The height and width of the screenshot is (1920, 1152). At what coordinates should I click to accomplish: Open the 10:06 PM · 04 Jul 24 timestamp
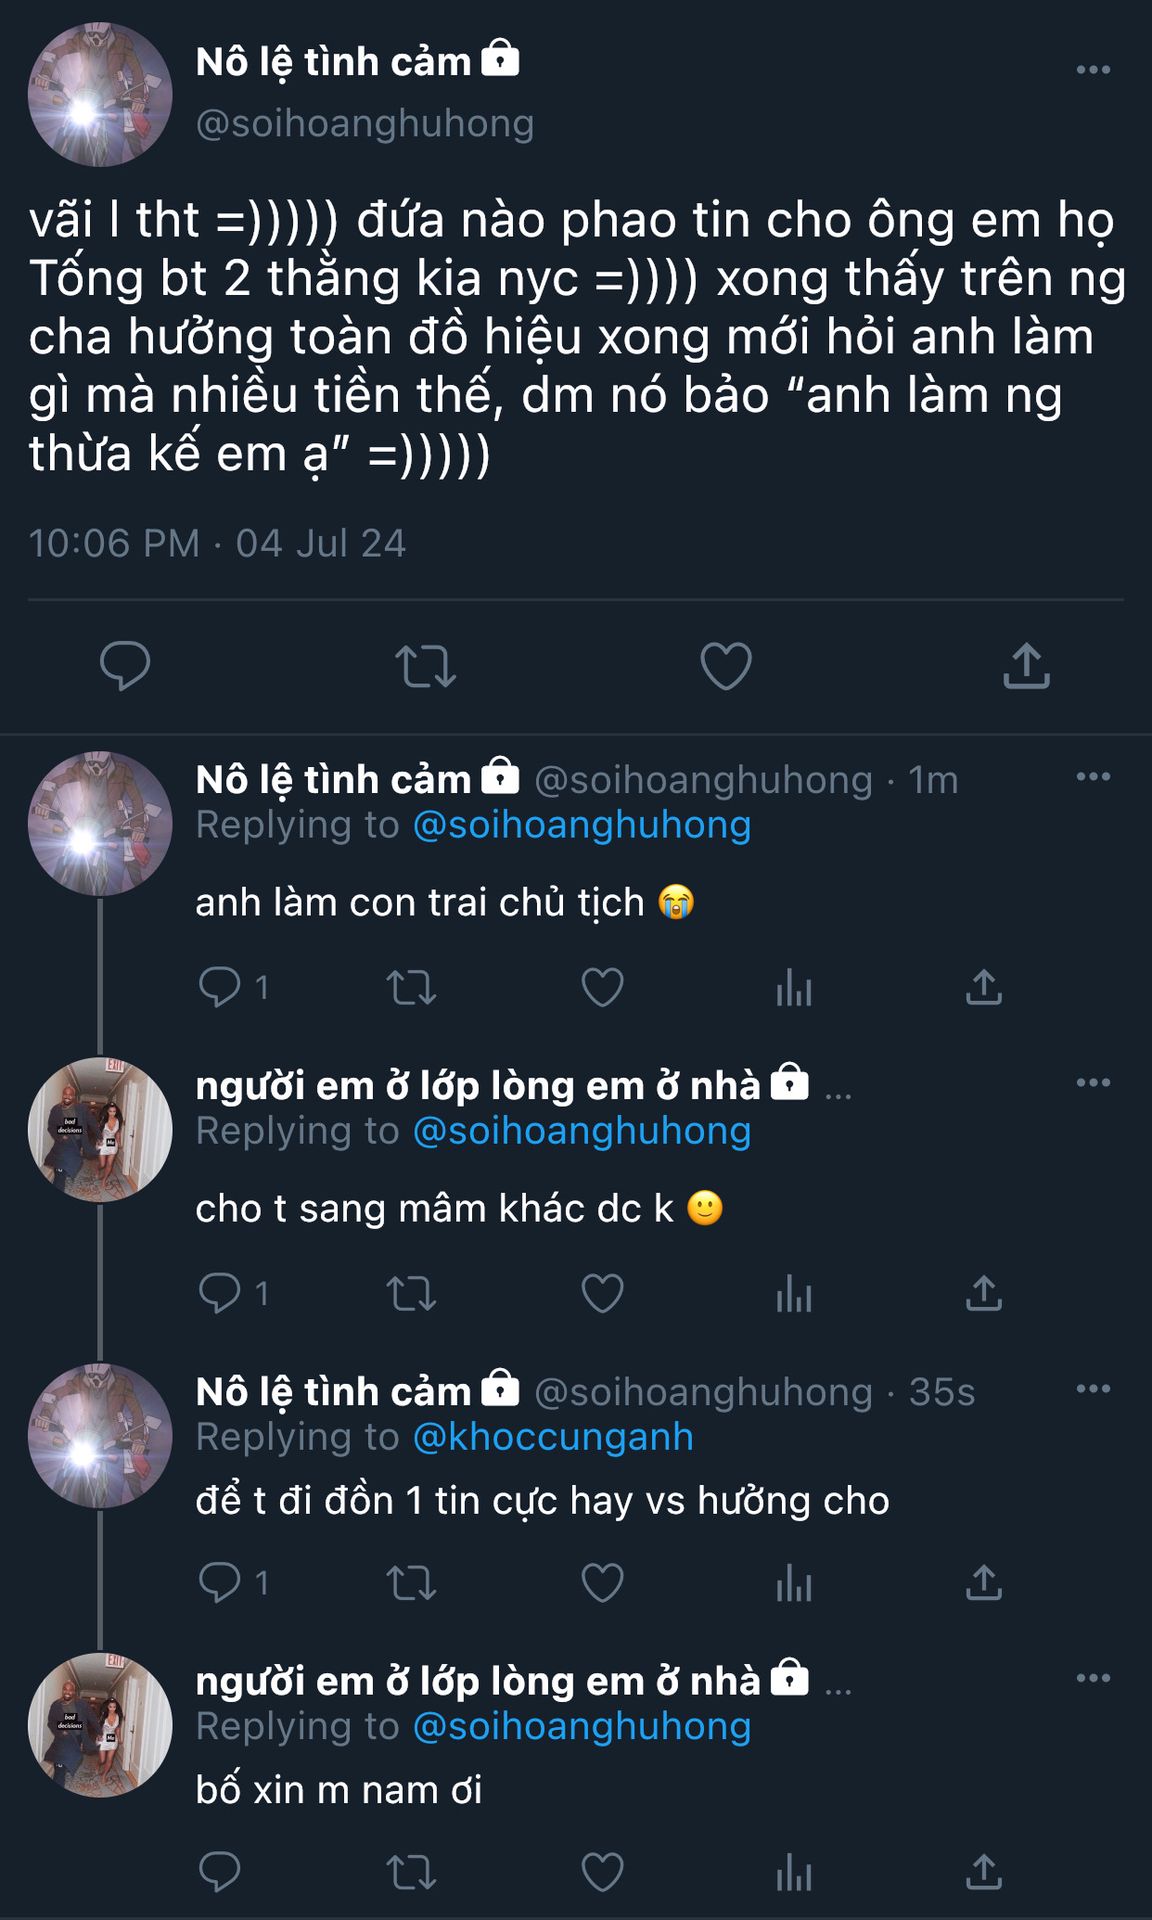click(217, 543)
